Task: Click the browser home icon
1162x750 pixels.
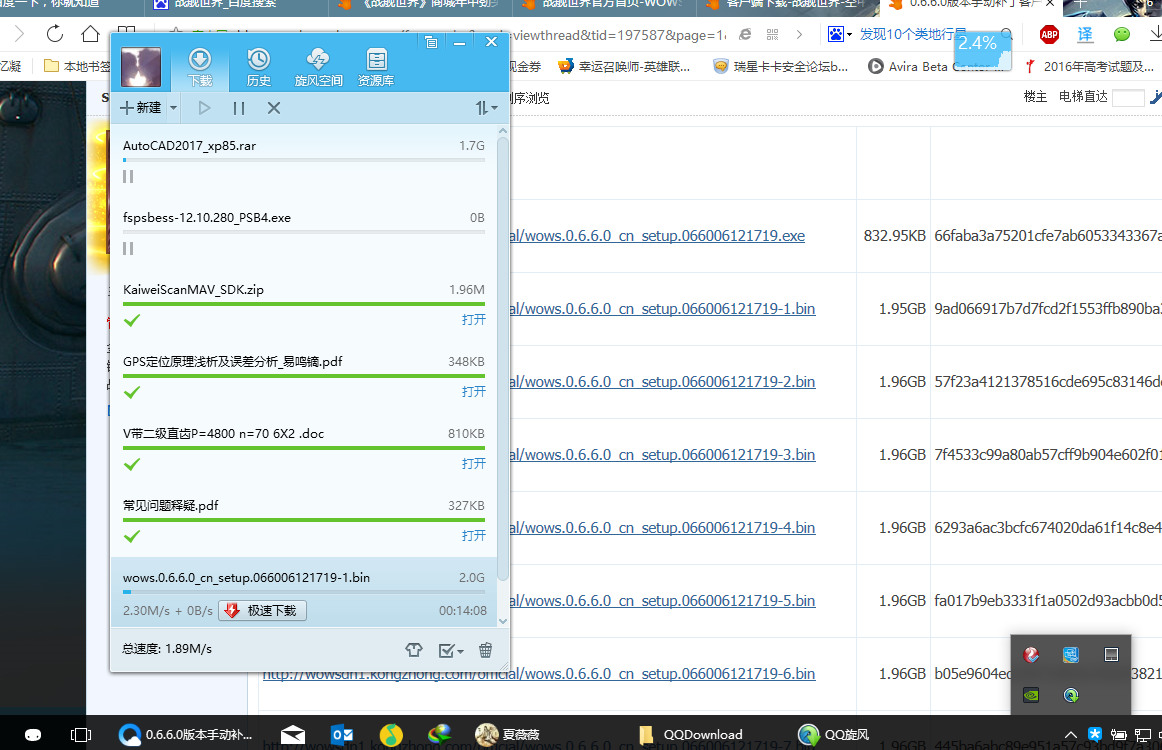Action: point(90,34)
